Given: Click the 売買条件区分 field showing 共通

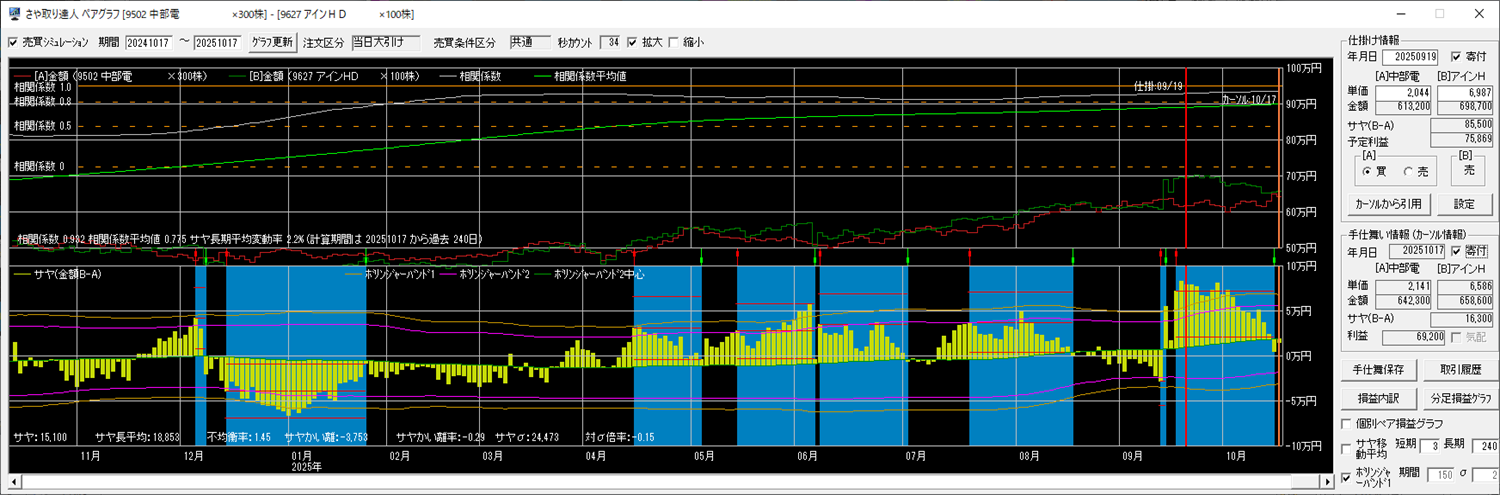Looking at the screenshot, I should pyautogui.click(x=529, y=43).
